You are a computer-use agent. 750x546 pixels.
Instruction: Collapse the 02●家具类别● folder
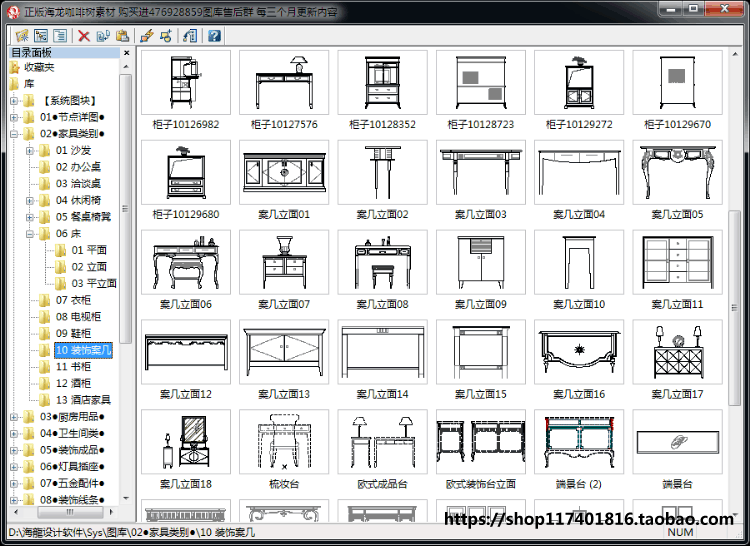pyautogui.click(x=14, y=134)
